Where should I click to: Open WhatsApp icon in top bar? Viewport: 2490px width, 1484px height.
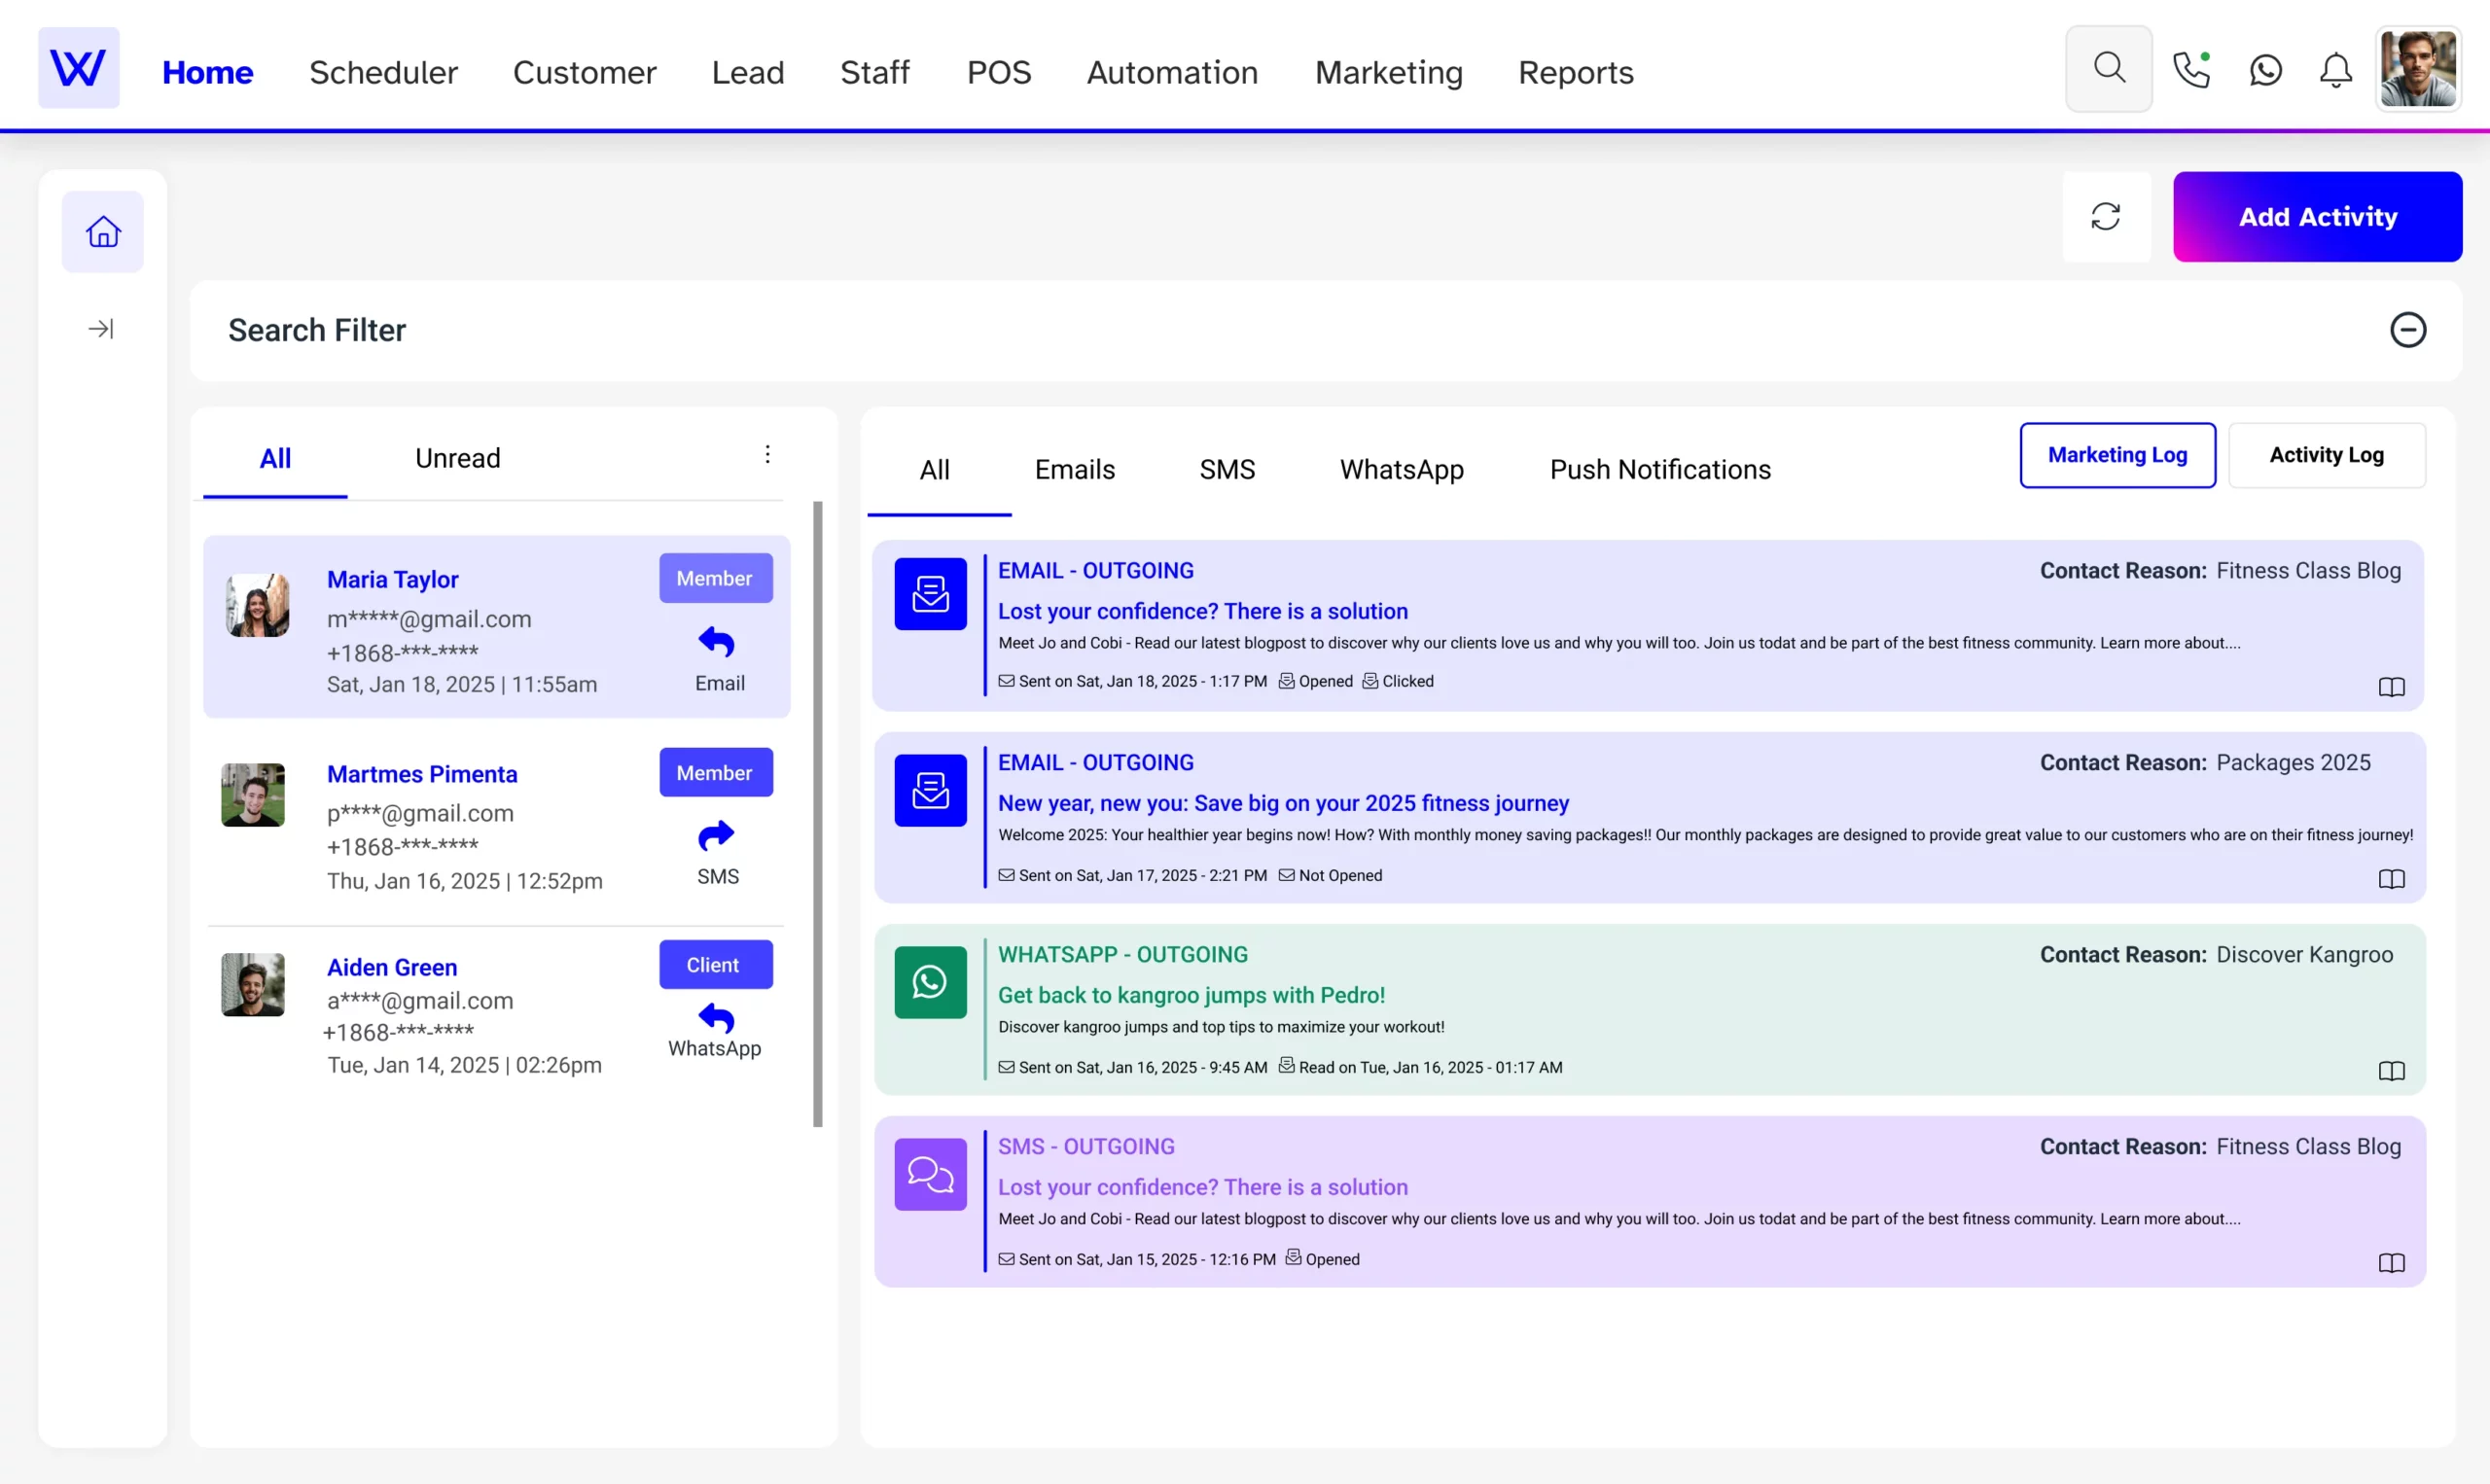point(2265,70)
